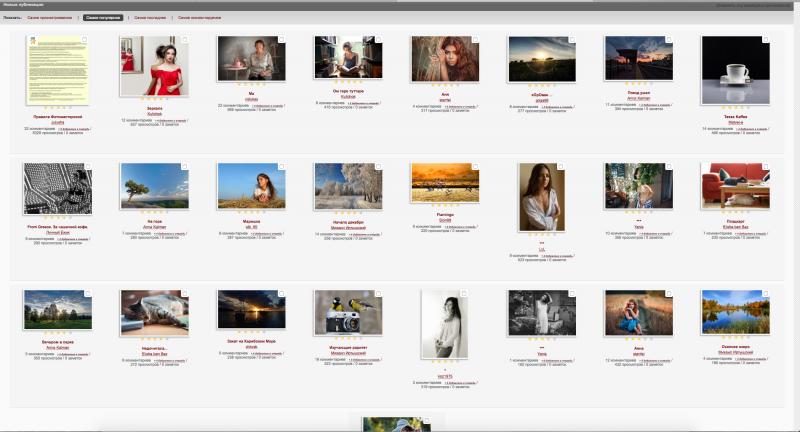Tick checkbox on the sleeping cat photo
The width and height of the screenshot is (800, 432).
[x=185, y=293]
